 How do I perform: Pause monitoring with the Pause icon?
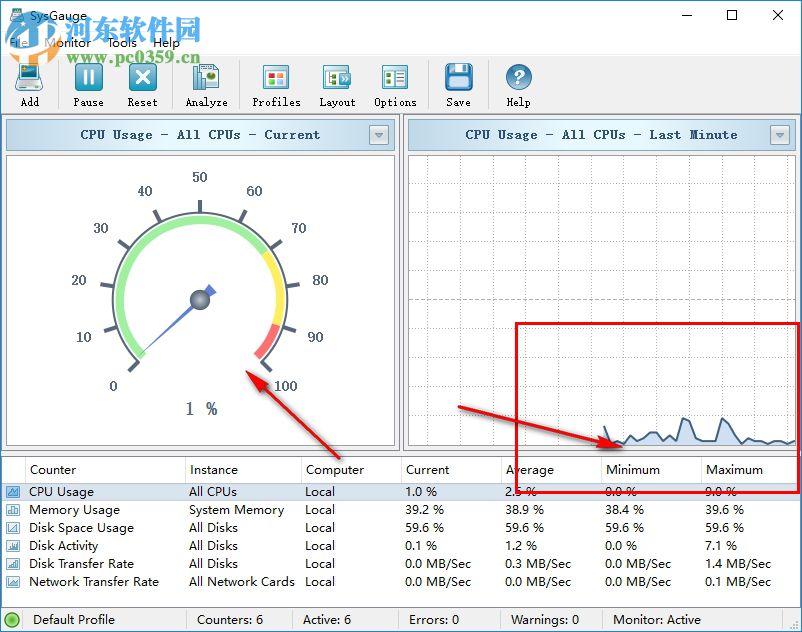pos(88,78)
